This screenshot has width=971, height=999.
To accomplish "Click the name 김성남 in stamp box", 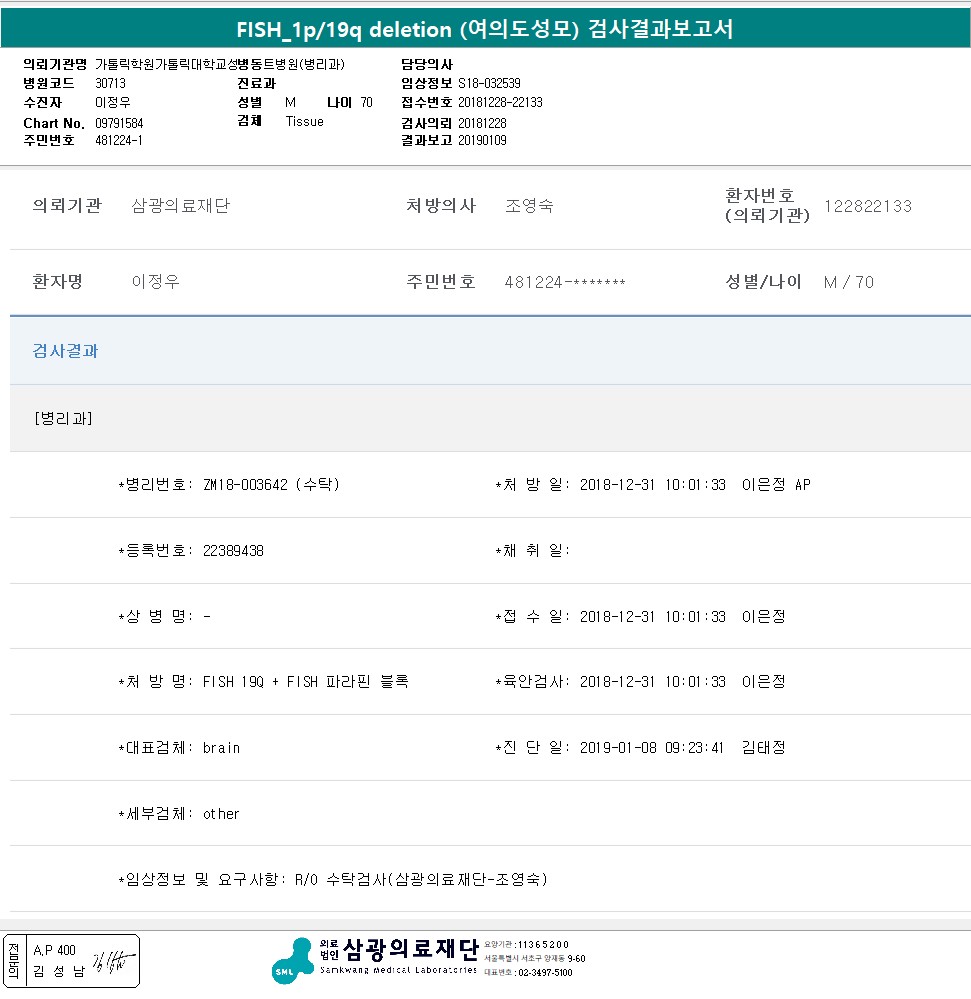I will [59, 972].
